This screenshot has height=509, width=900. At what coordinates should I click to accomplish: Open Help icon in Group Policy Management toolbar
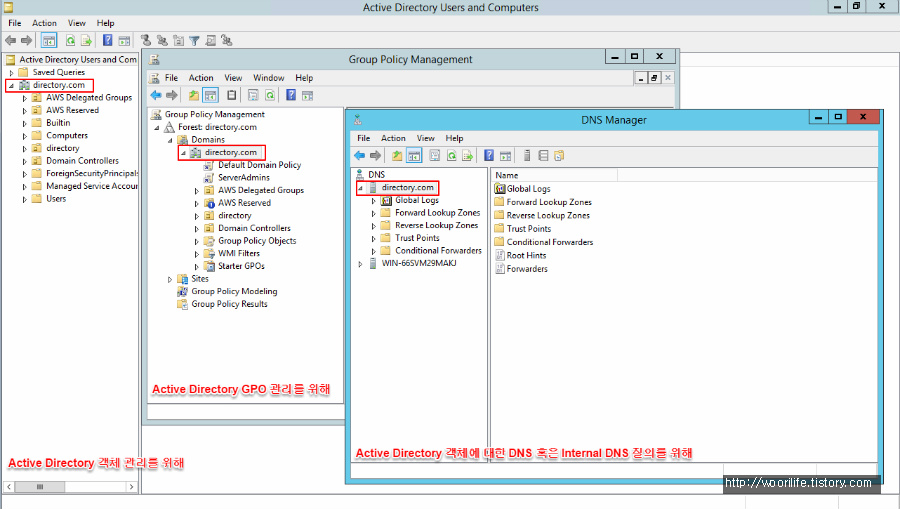pos(291,95)
